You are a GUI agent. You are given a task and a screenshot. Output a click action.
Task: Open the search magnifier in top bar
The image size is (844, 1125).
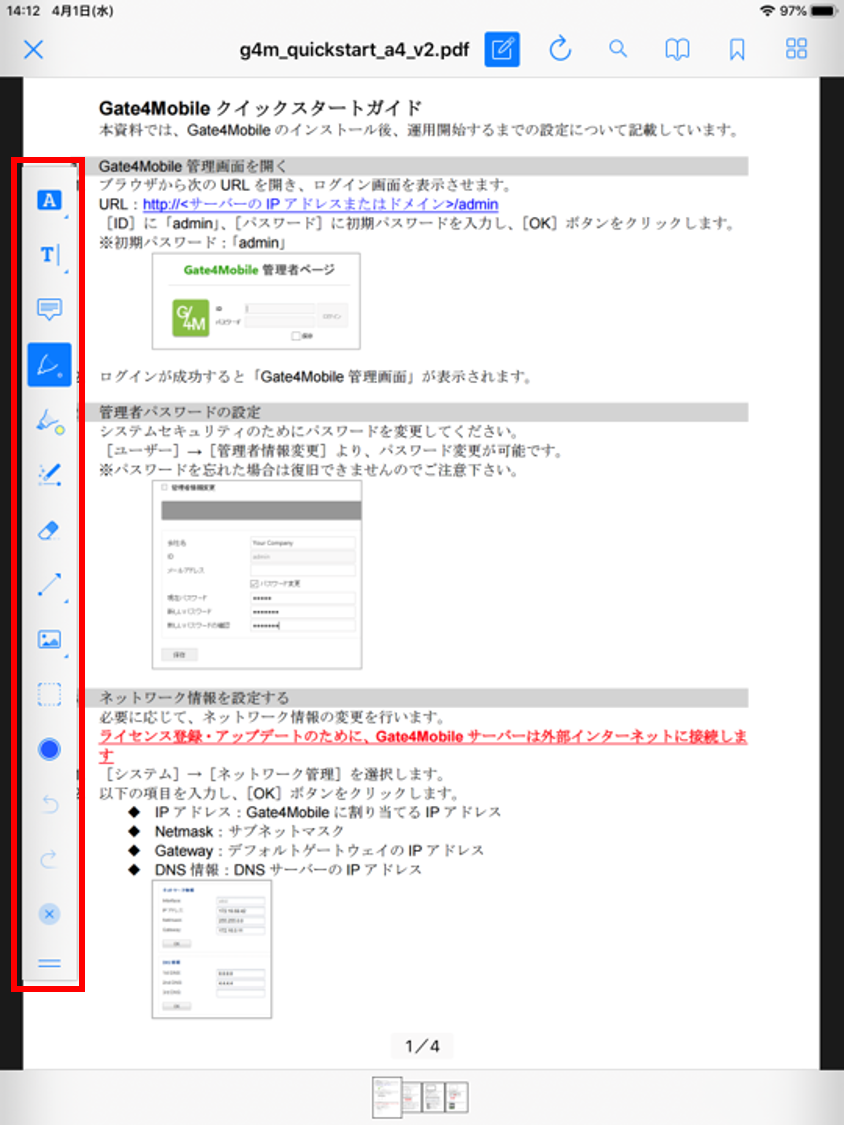point(618,49)
